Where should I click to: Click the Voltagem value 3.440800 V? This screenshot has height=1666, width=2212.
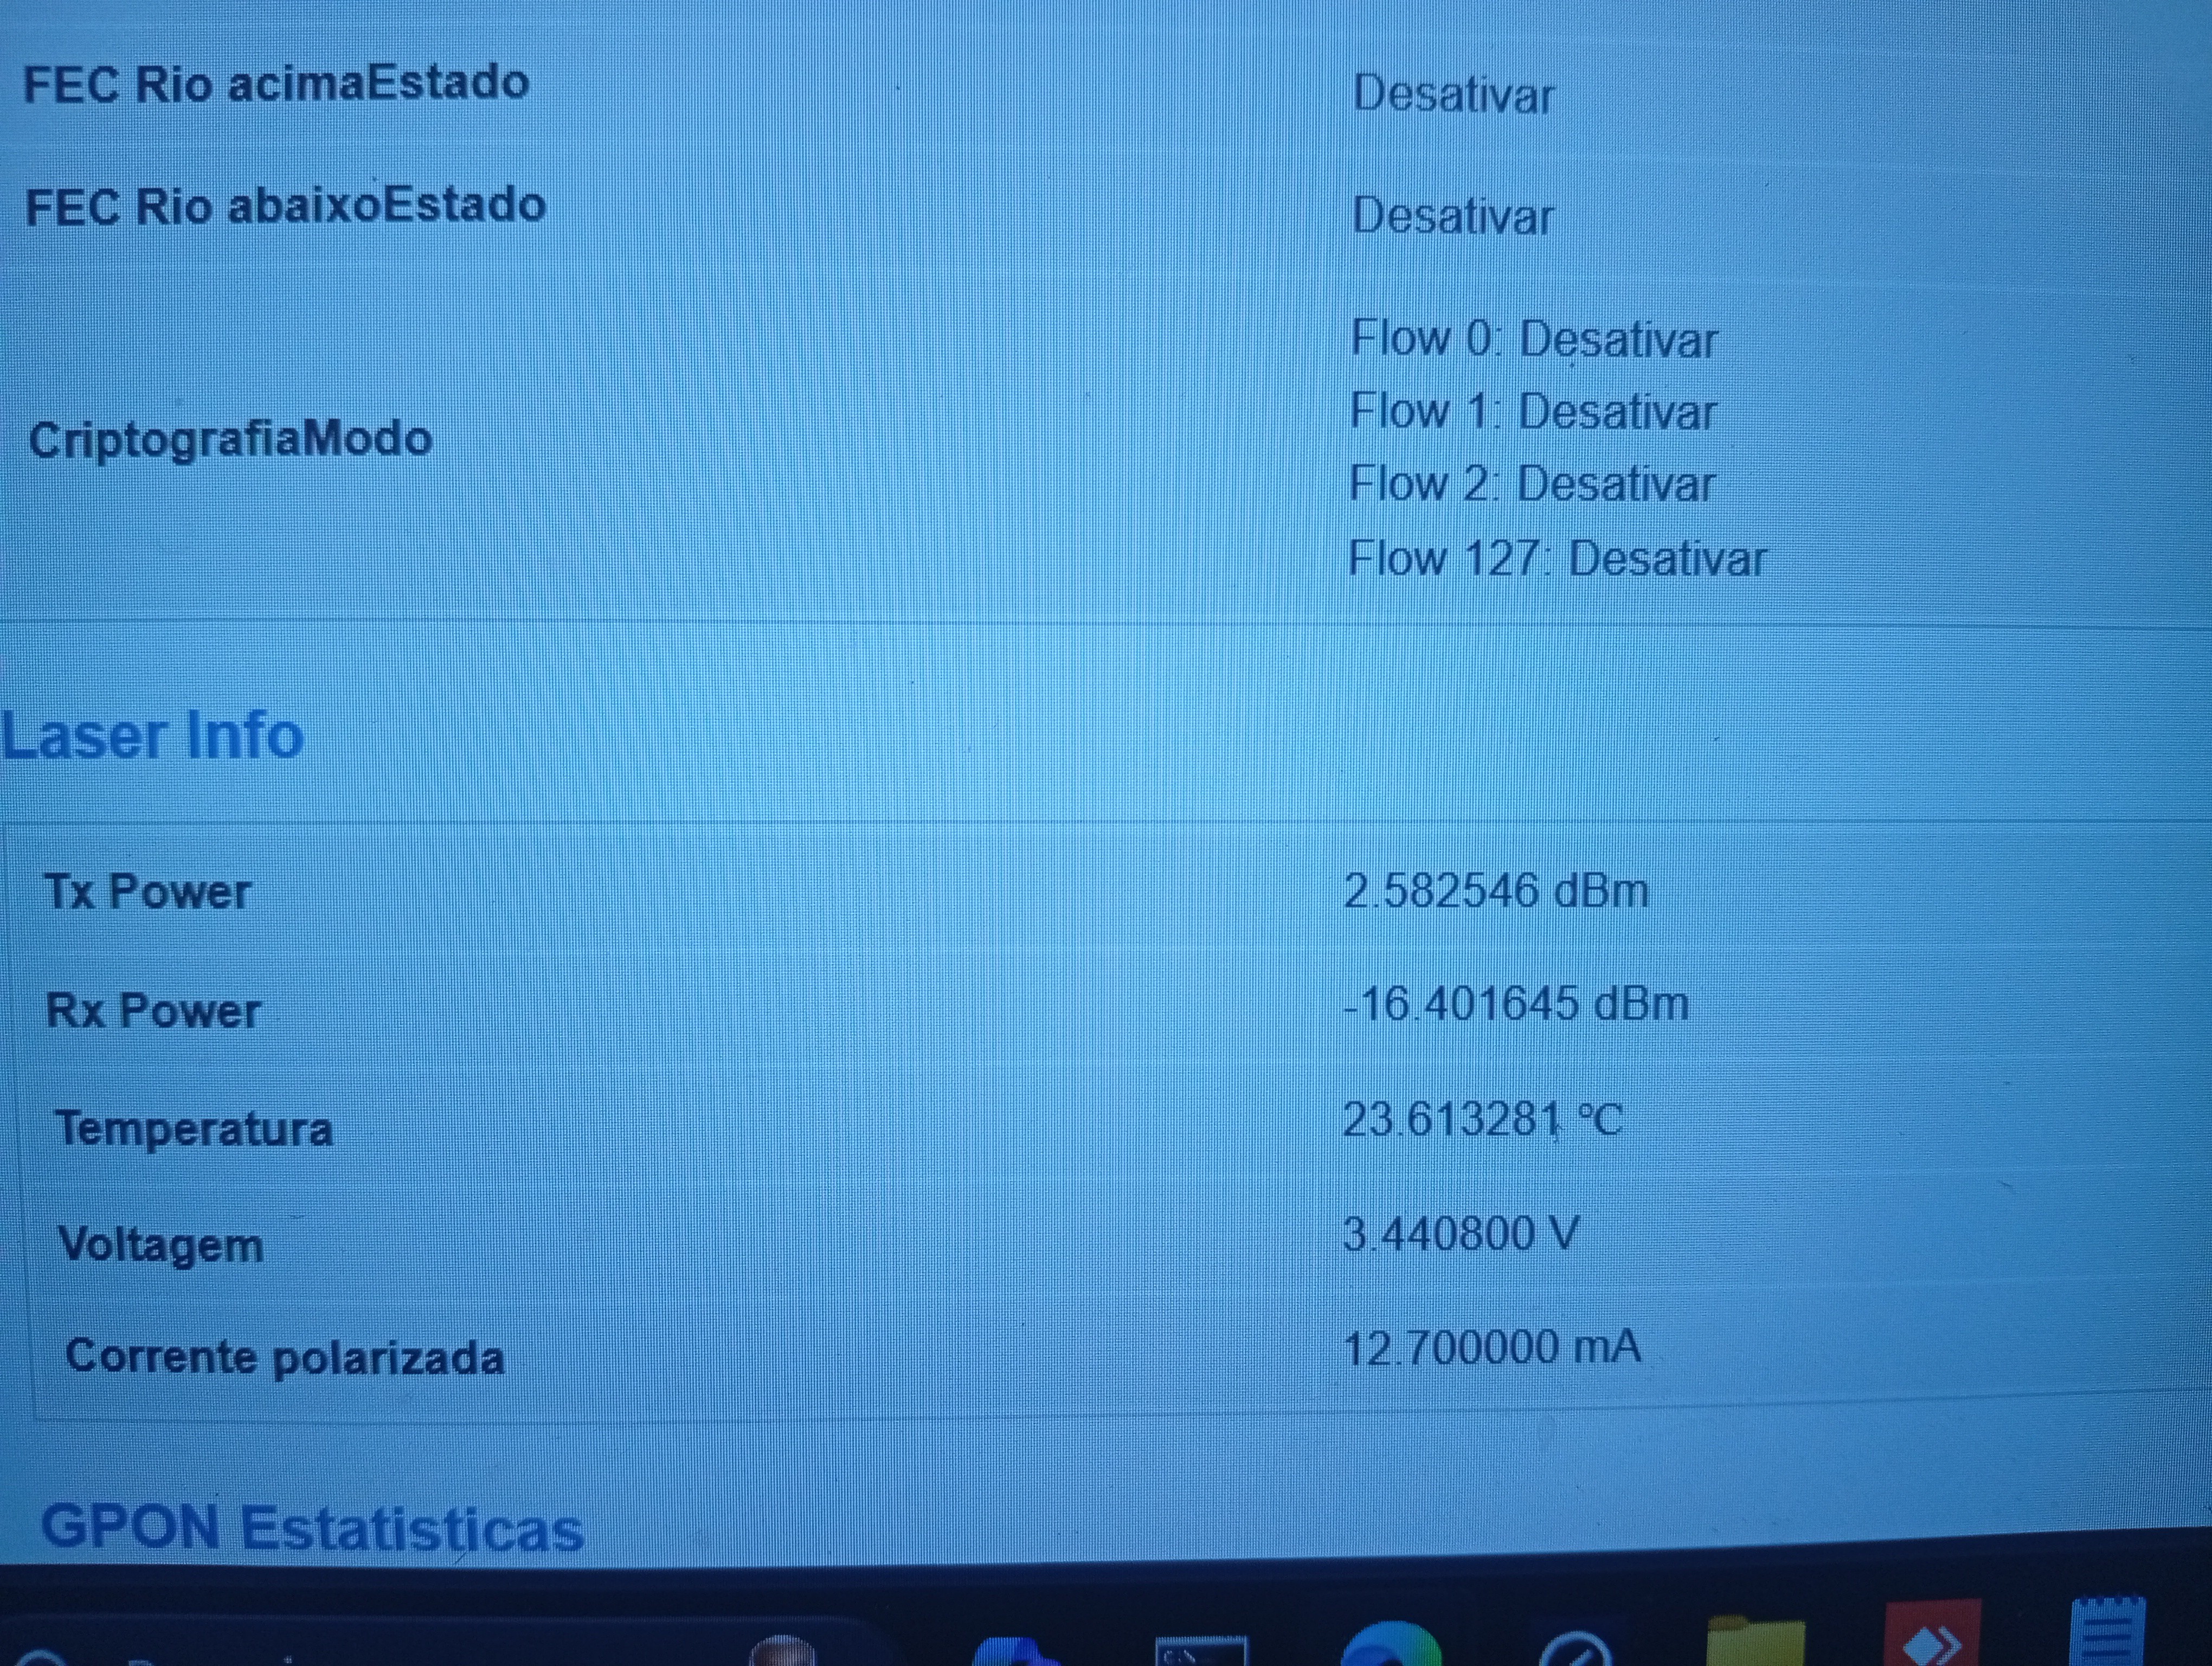pyautogui.click(x=1460, y=1234)
